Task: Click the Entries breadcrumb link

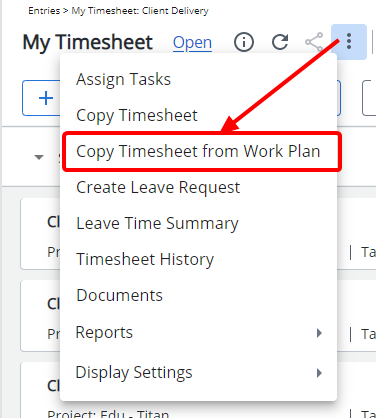Action: point(44,11)
